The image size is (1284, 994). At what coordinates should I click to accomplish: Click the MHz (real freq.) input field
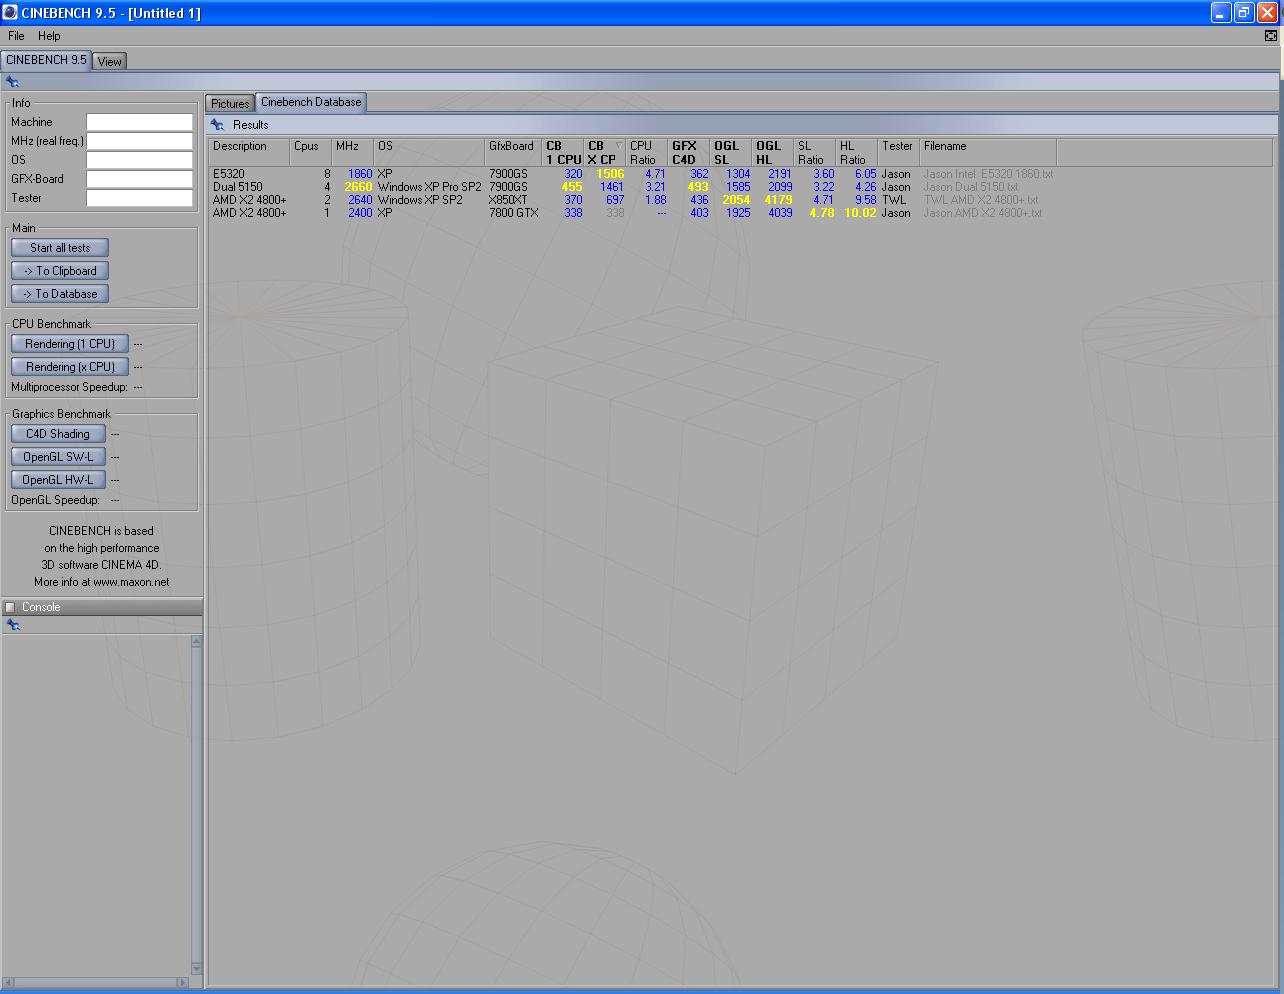click(x=139, y=141)
